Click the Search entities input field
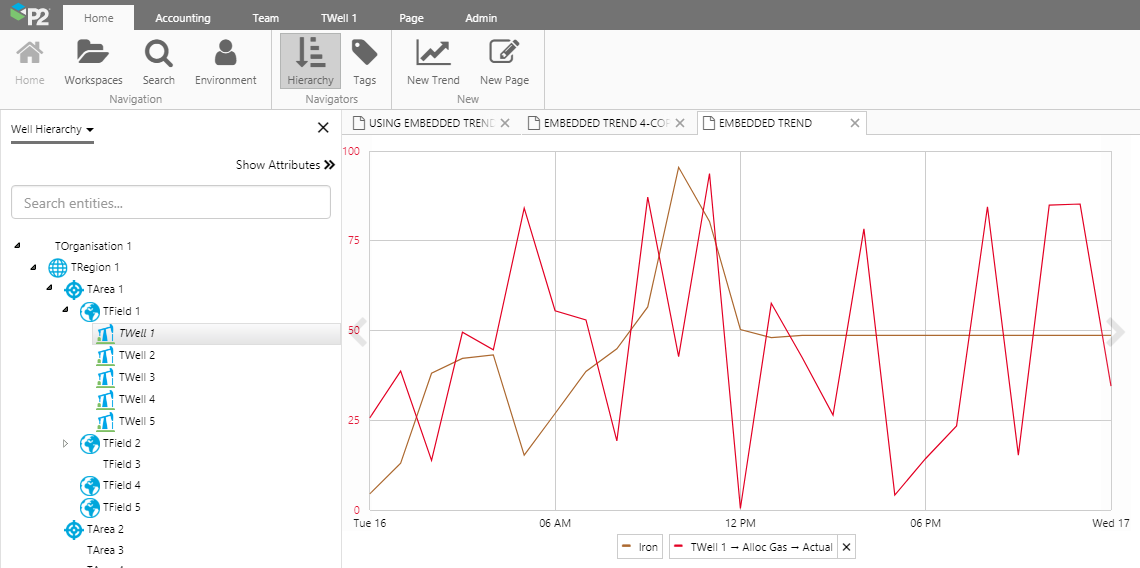1140x568 pixels. pos(170,203)
